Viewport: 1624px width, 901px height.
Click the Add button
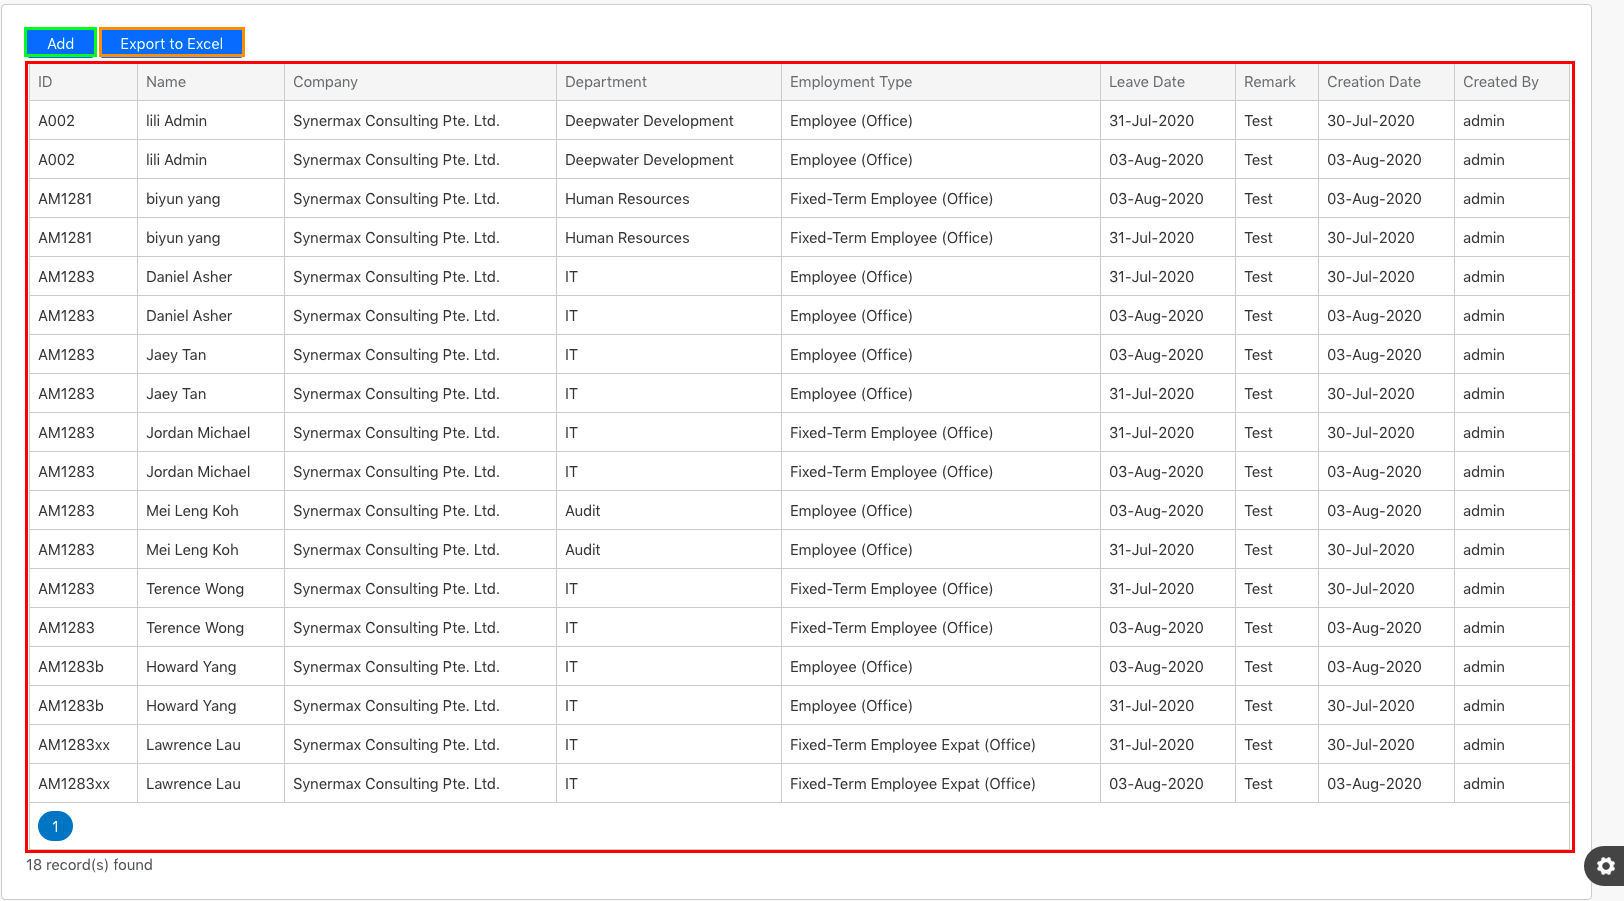click(x=60, y=43)
